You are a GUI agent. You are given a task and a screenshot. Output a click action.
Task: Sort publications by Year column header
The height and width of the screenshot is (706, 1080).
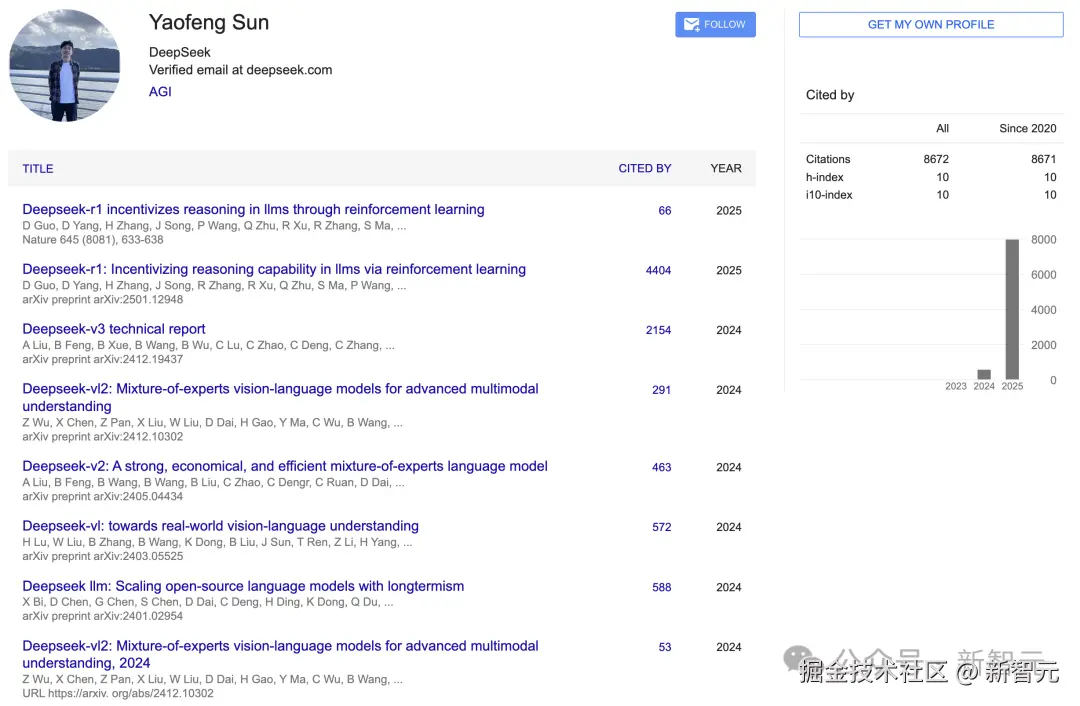[x=725, y=169]
